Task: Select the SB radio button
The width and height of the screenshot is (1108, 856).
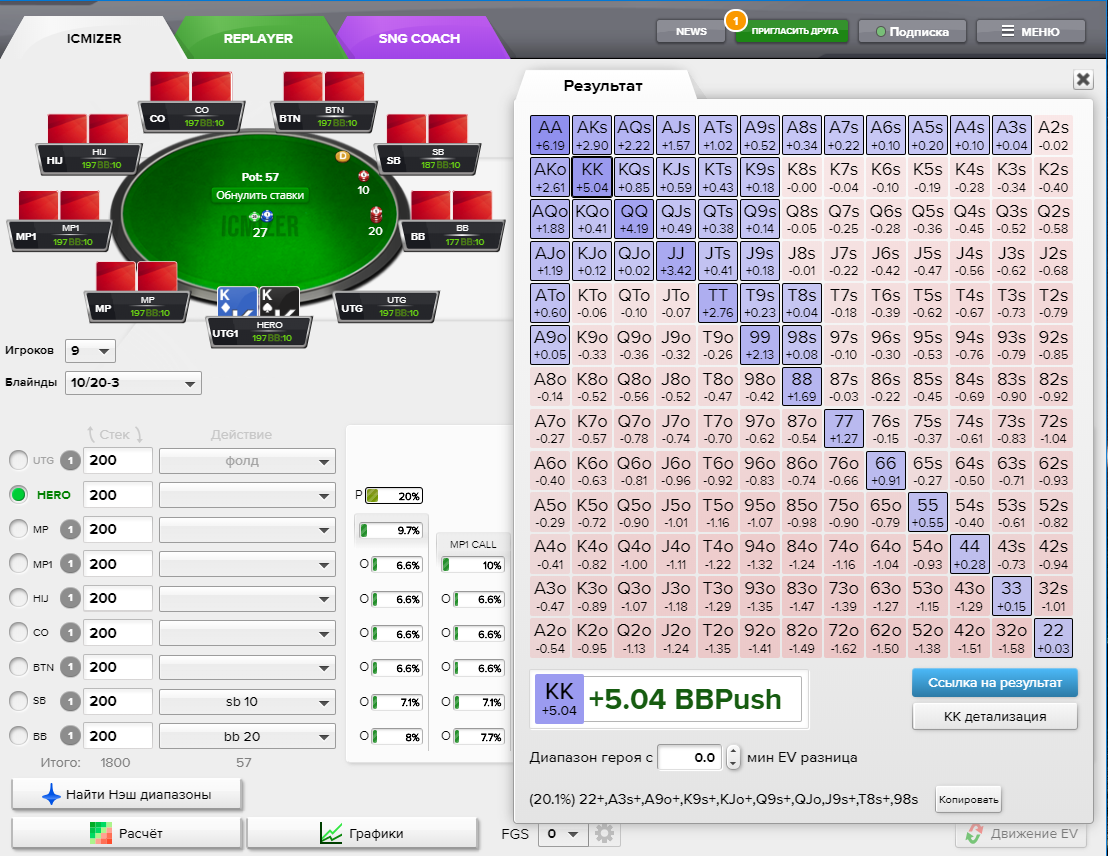Action: pos(18,700)
